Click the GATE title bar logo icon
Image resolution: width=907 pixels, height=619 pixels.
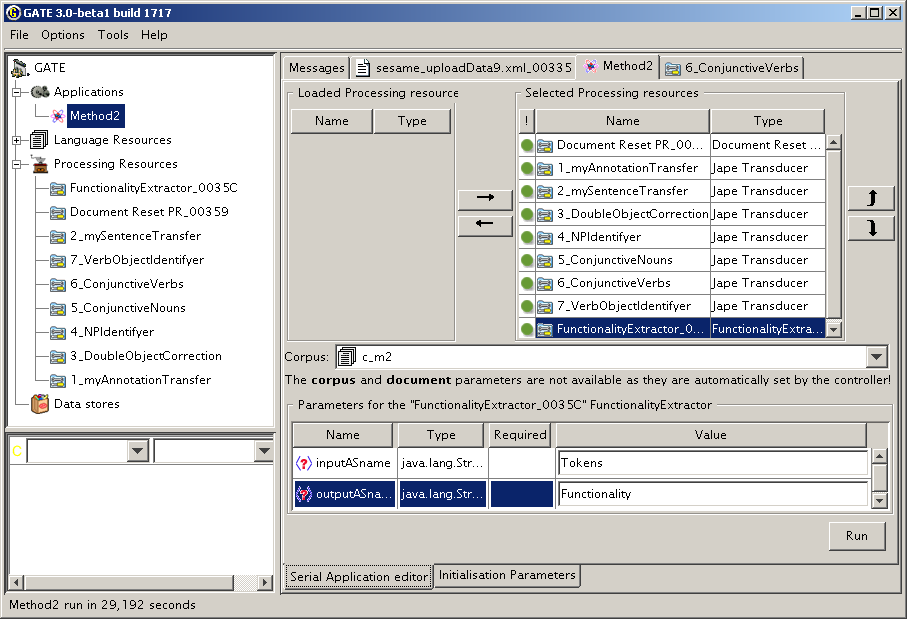coord(13,12)
